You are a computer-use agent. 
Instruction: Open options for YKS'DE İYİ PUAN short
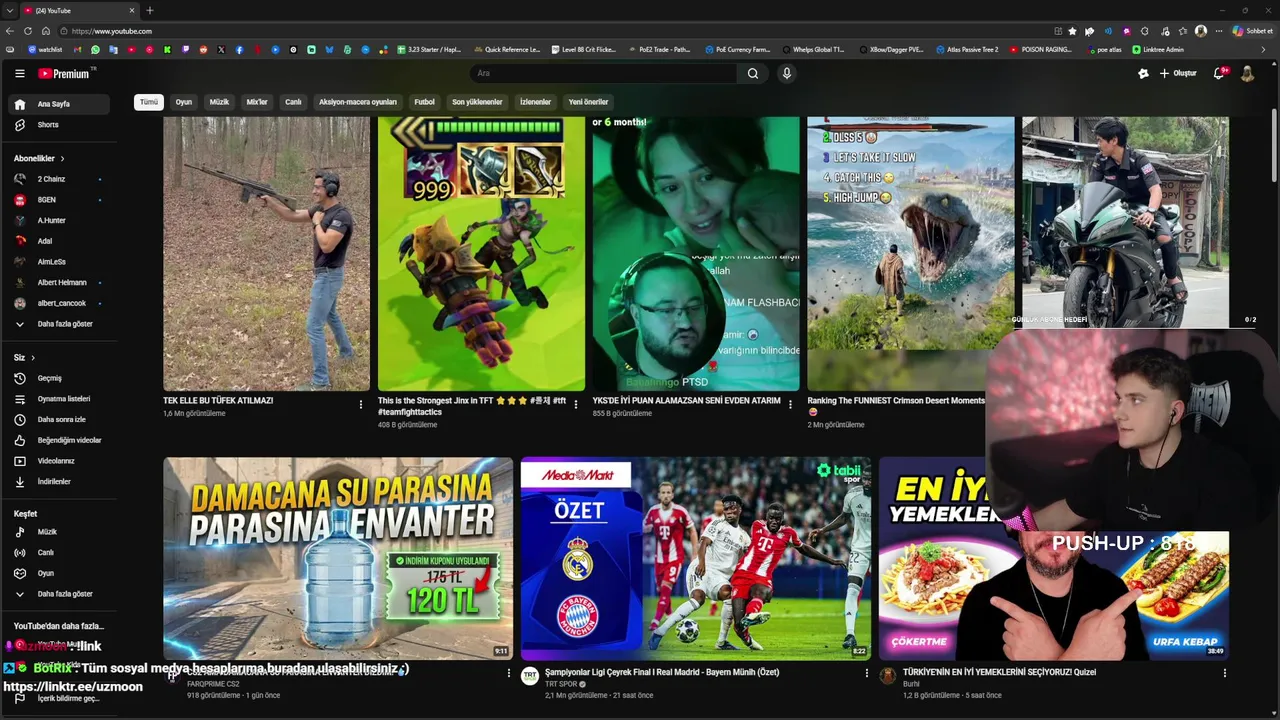click(790, 404)
